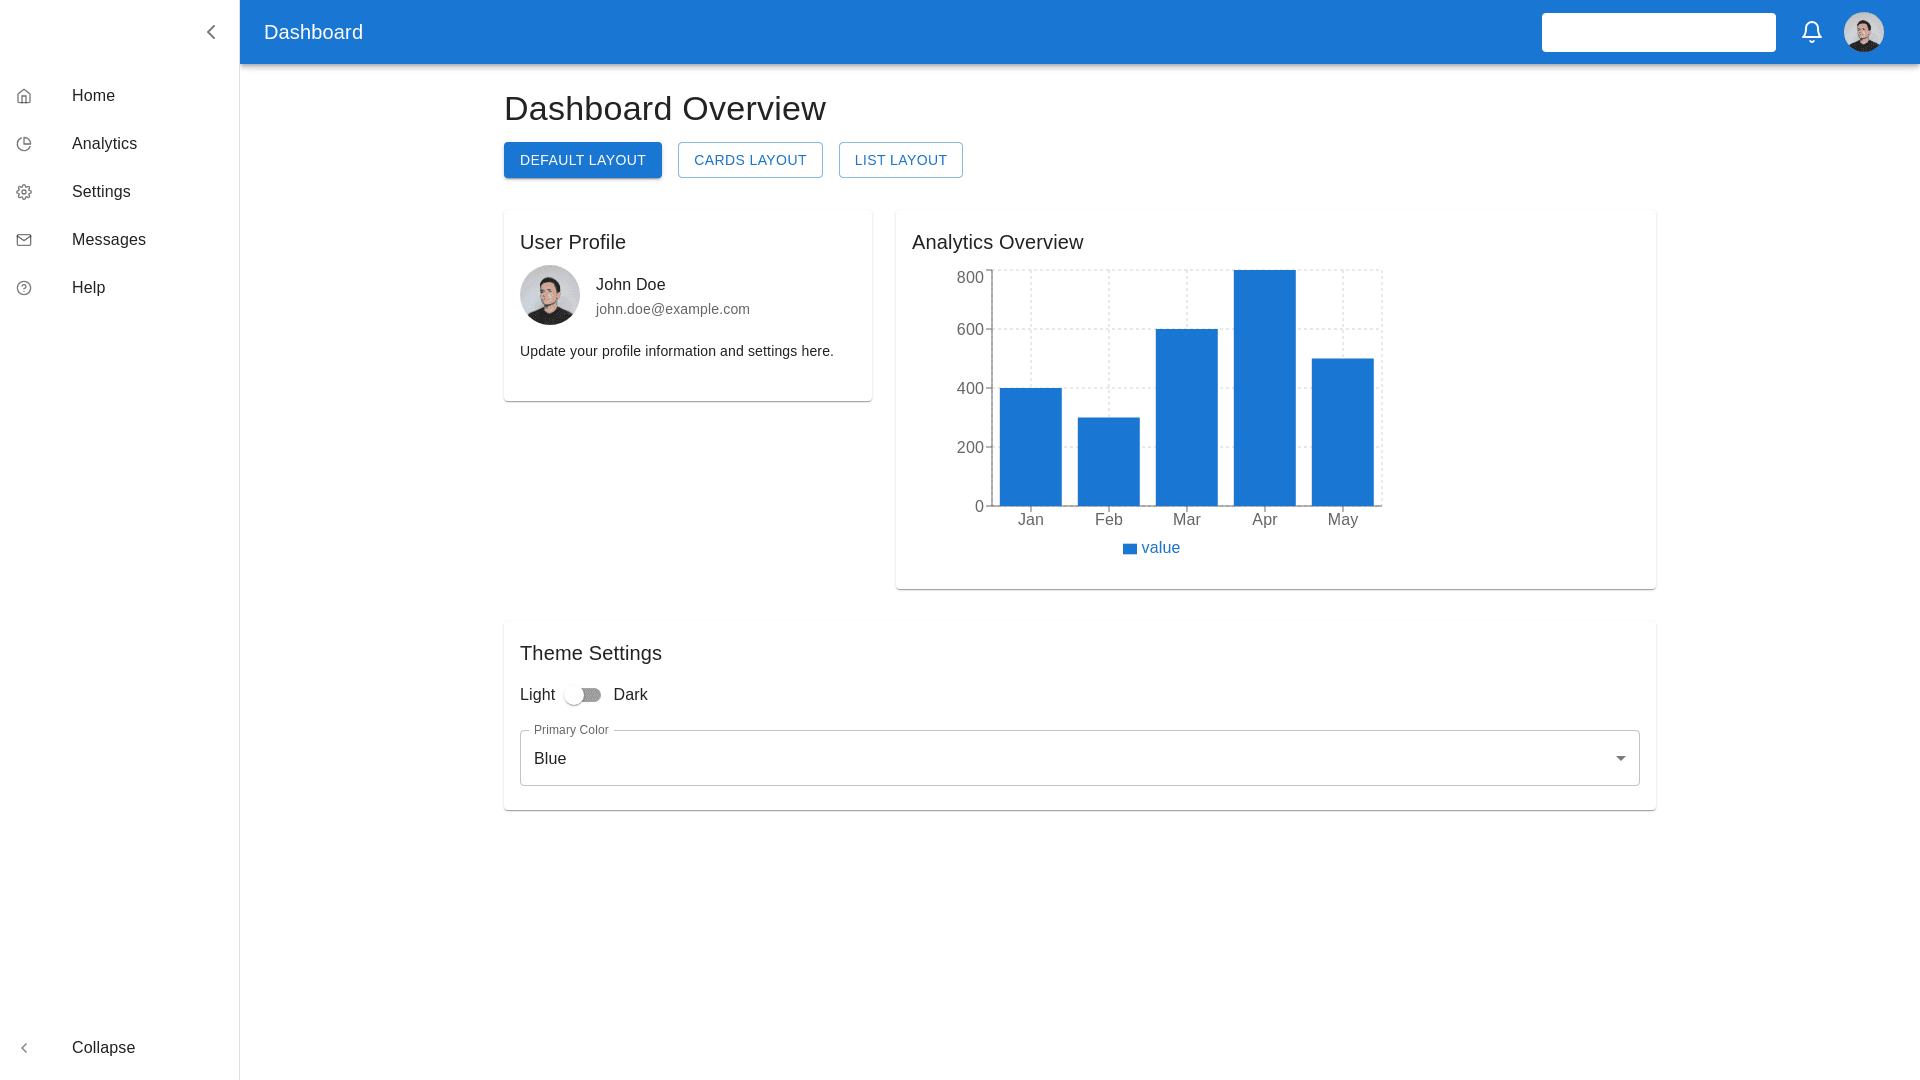Toggle the Light/Dark theme switch
The image size is (1920, 1080).
pos(583,695)
